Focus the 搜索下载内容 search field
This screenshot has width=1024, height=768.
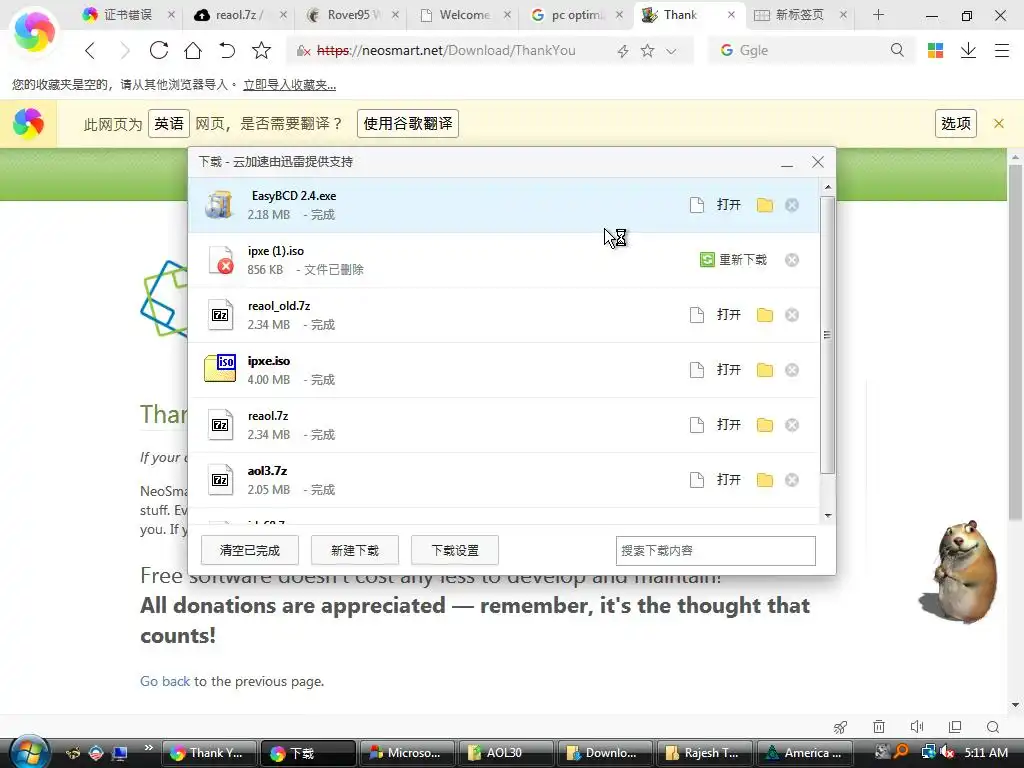pos(715,551)
